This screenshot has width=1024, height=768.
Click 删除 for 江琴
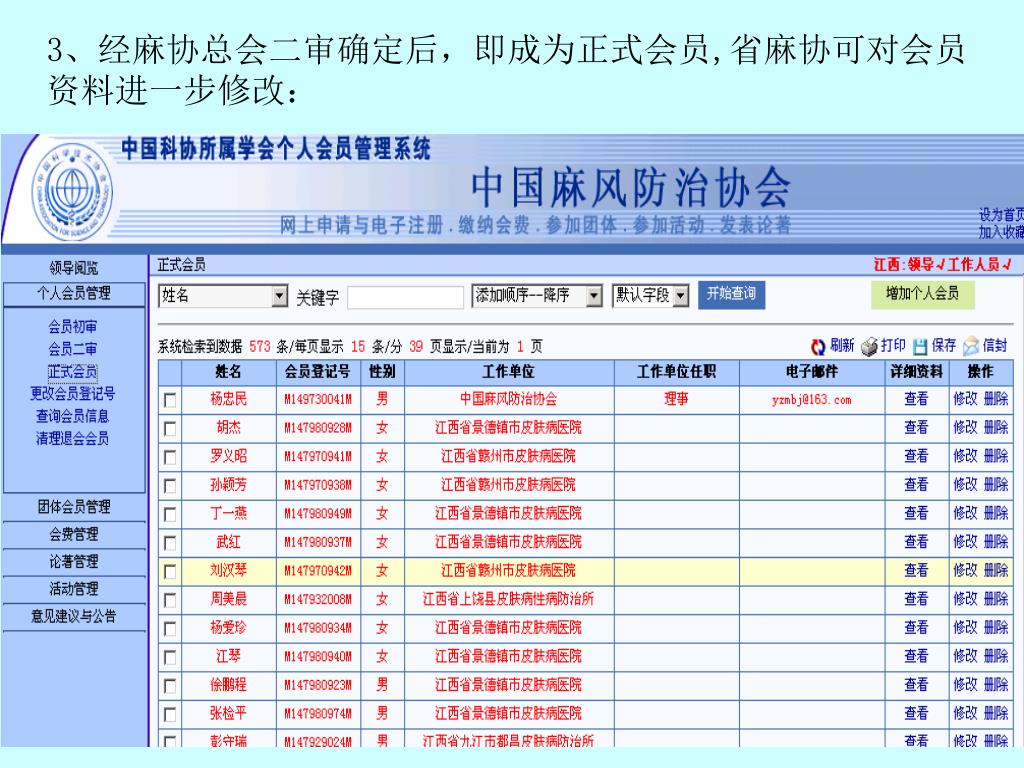pyautogui.click(x=996, y=656)
